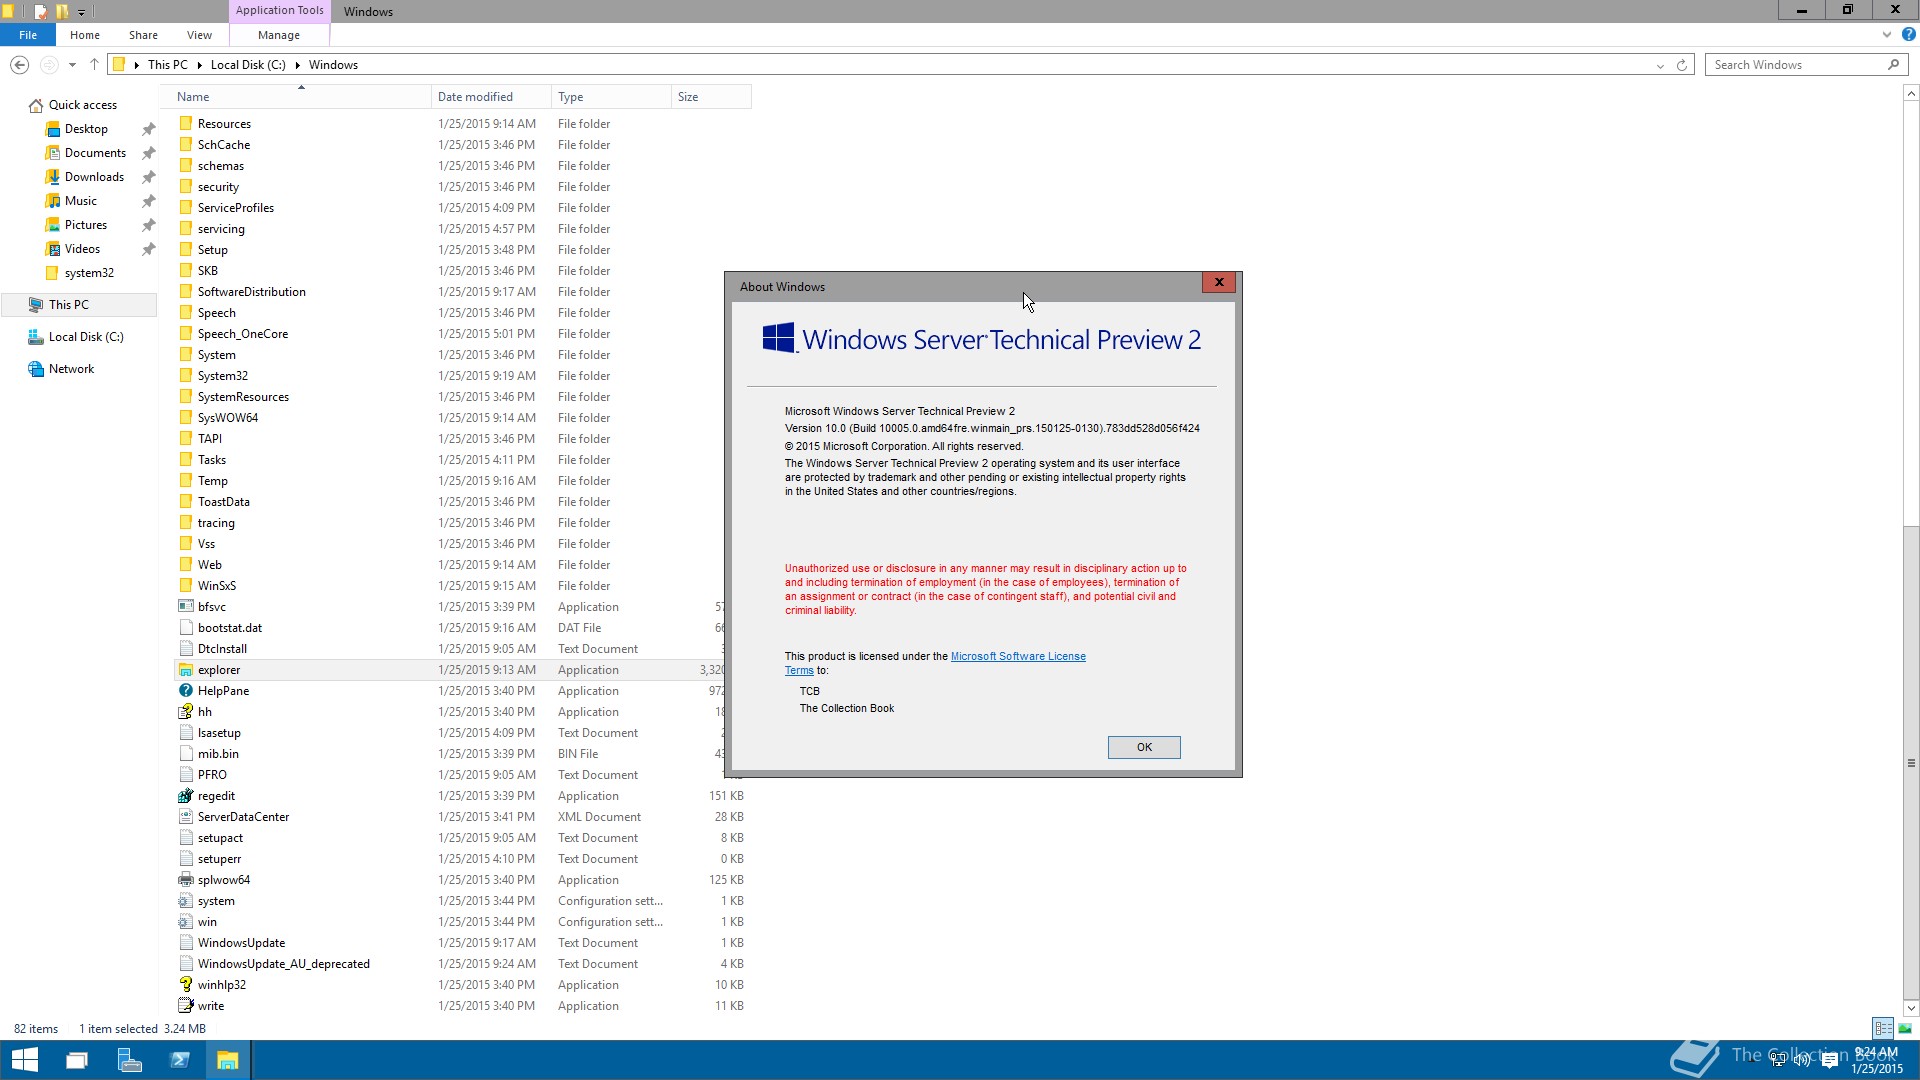Image resolution: width=1920 pixels, height=1080 pixels.
Task: Select File Explorer taskbar icon
Action: [228, 1060]
